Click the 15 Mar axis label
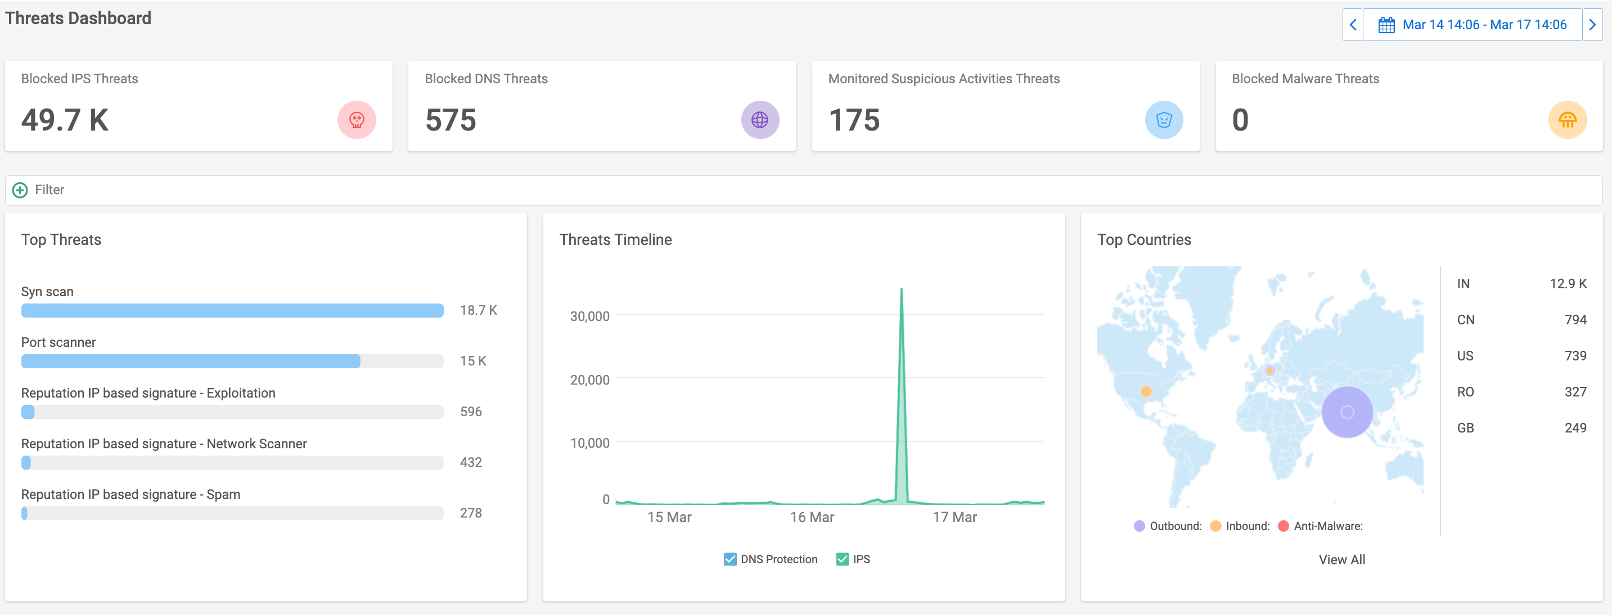The width and height of the screenshot is (1612, 616). click(669, 518)
